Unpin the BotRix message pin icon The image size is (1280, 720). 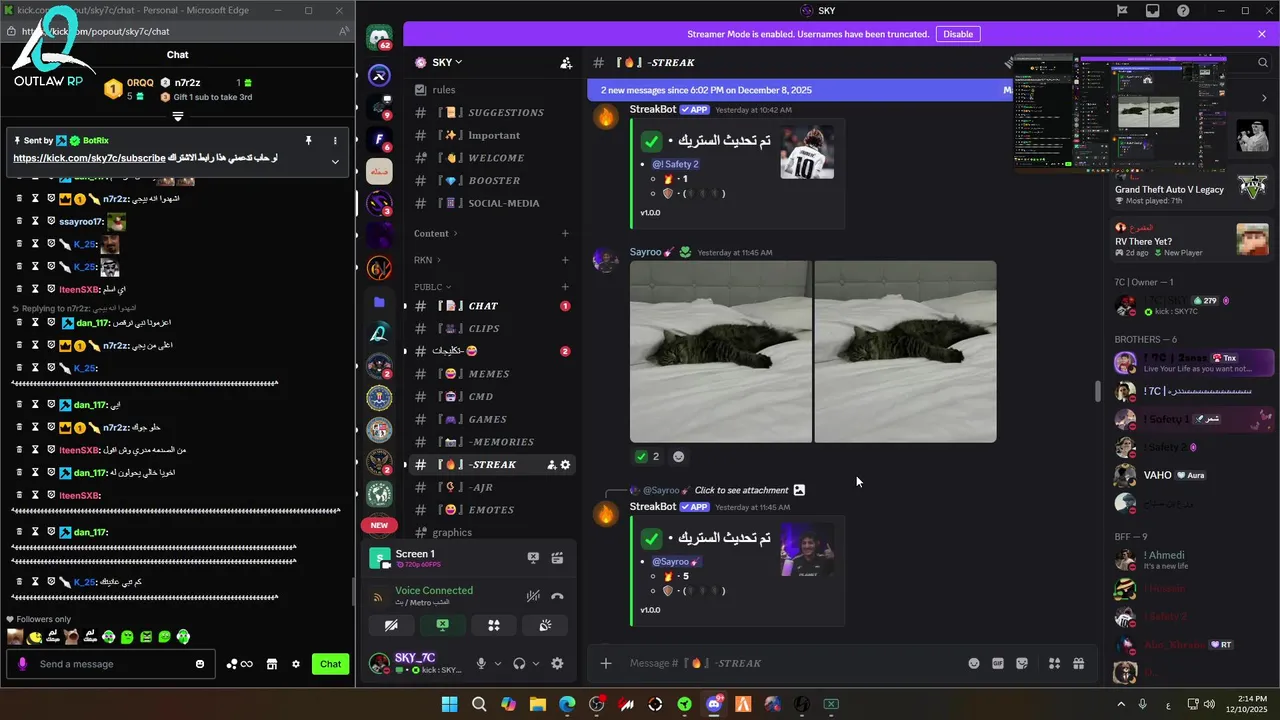point(308,141)
